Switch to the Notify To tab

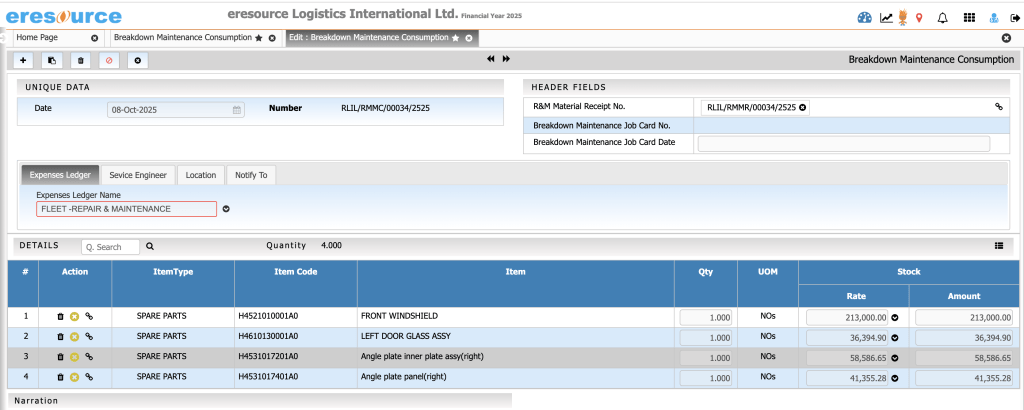pos(250,175)
